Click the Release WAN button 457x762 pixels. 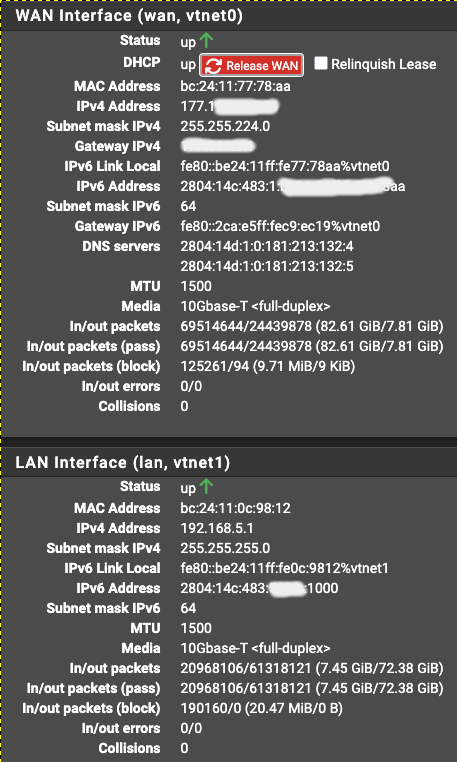(252, 65)
